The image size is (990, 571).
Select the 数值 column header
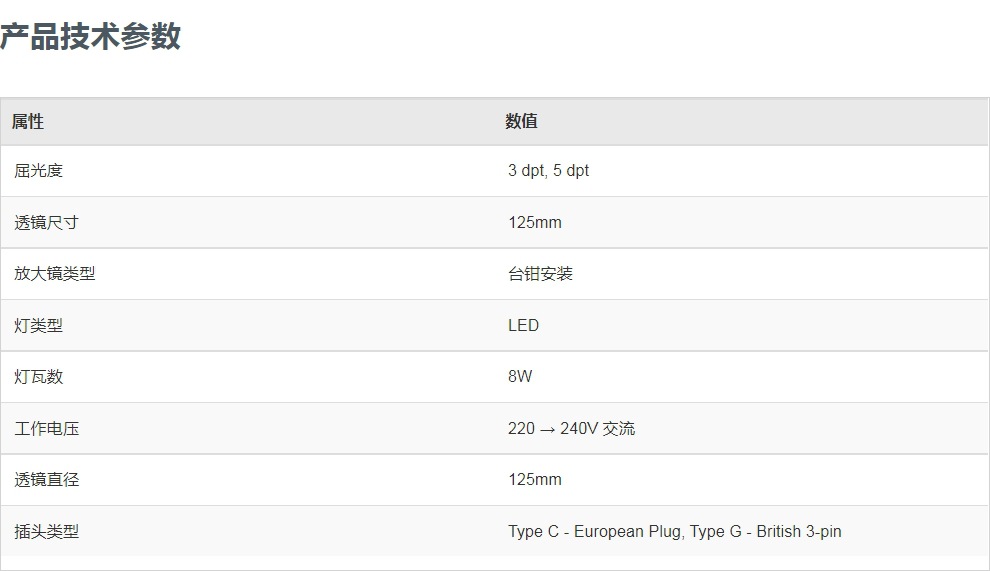click(x=521, y=121)
